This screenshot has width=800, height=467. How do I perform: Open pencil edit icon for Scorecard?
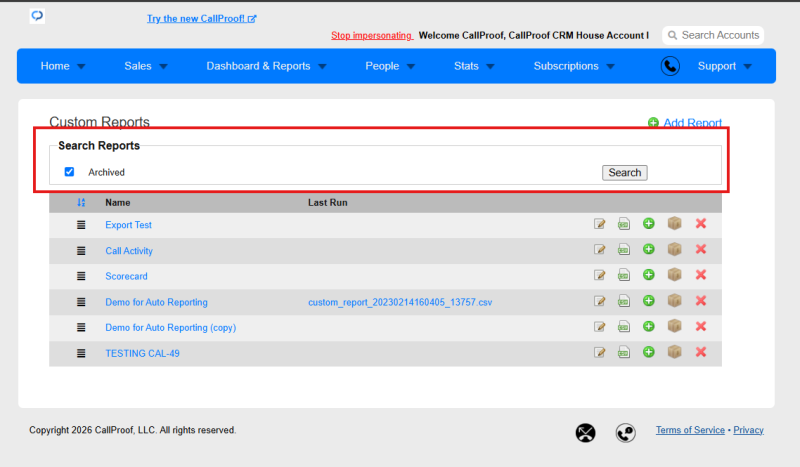[599, 275]
